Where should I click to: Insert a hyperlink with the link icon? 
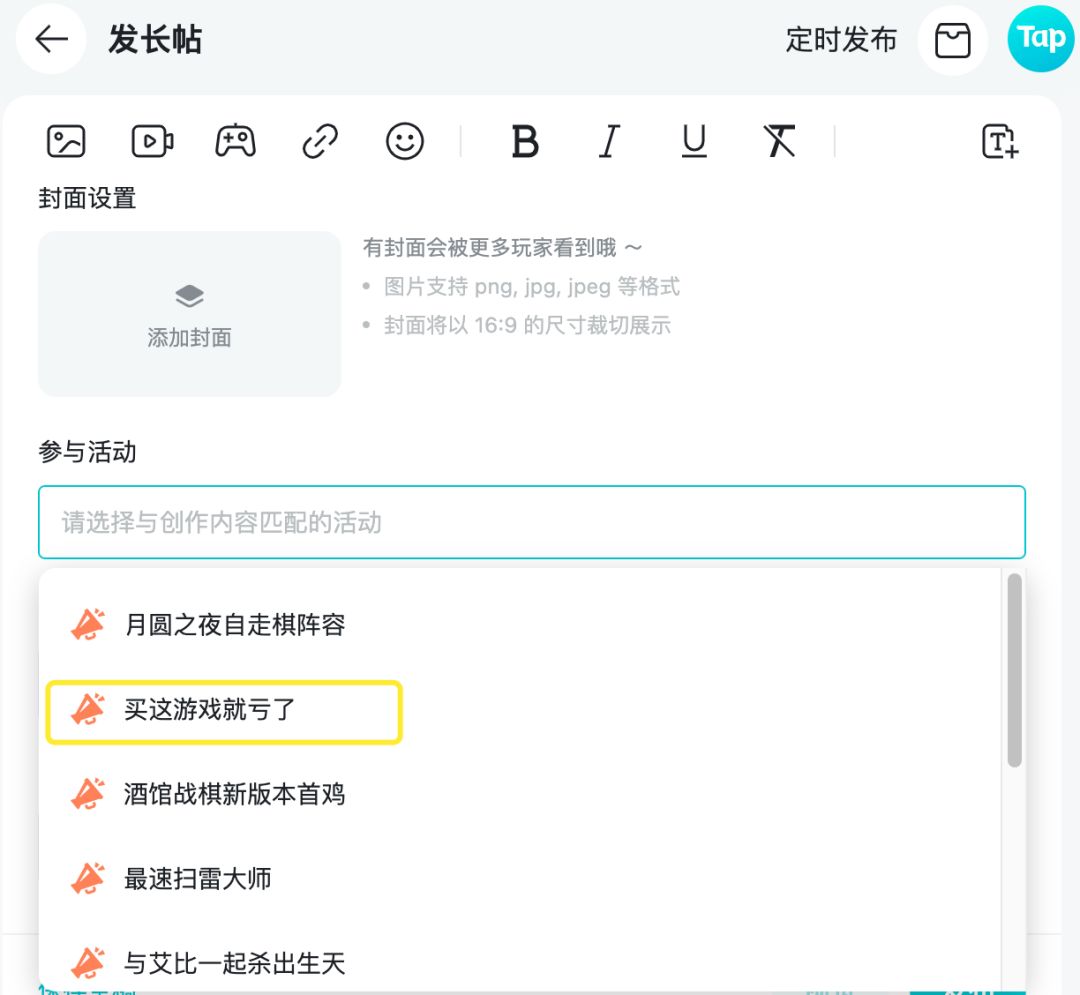click(320, 141)
